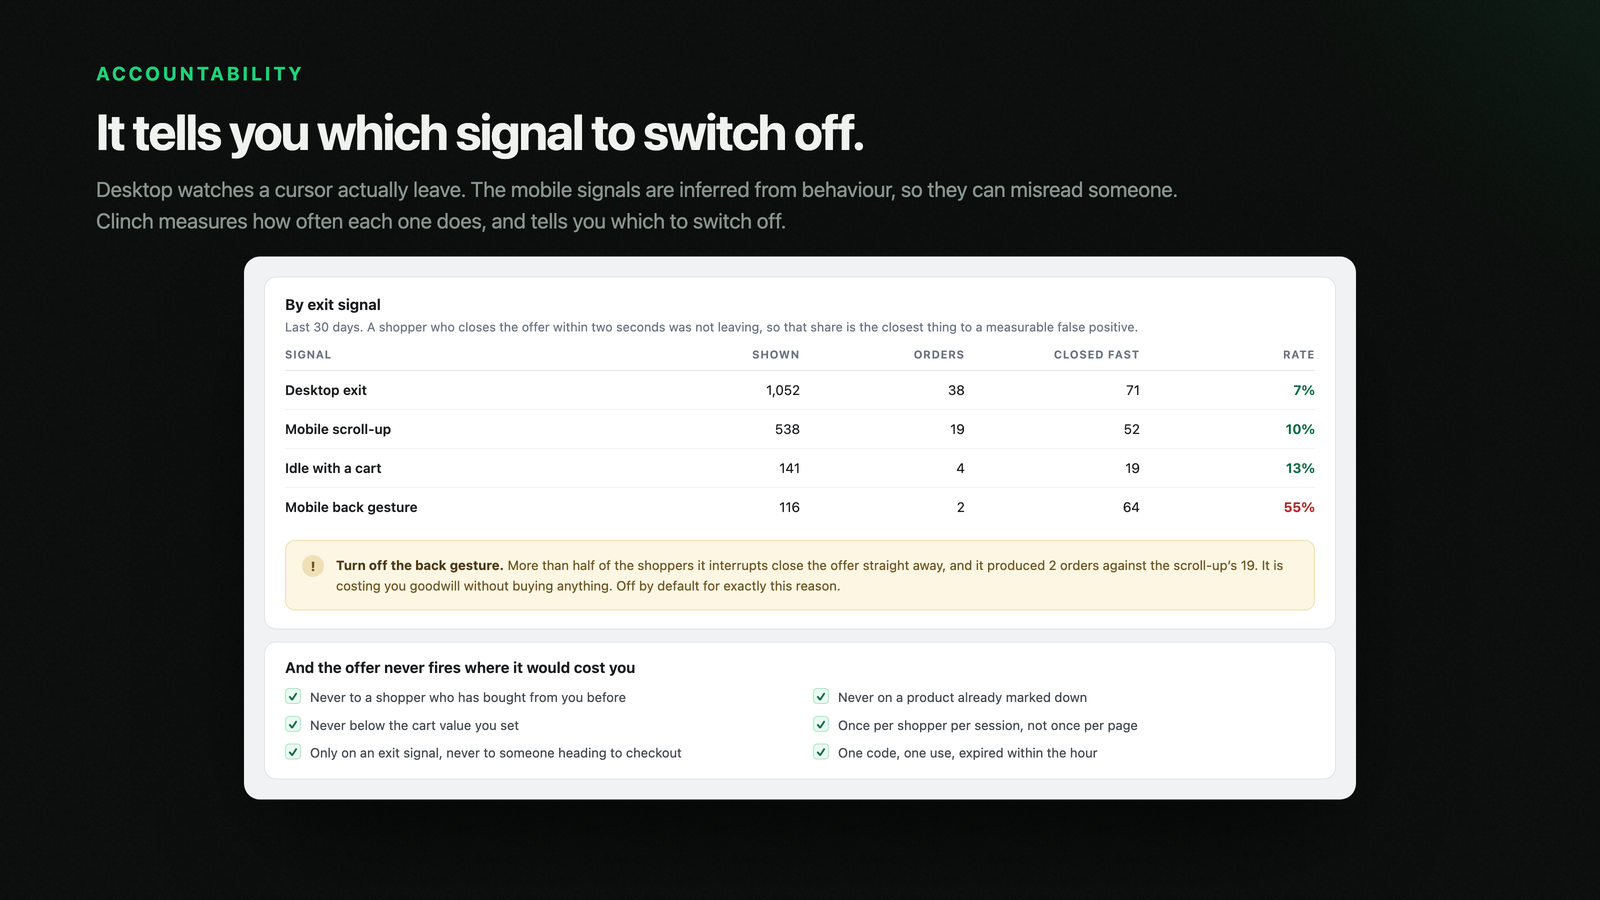Click the ACCOUNTABILITY green section label
Screen dimensions: 1600x900
[x=199, y=74]
